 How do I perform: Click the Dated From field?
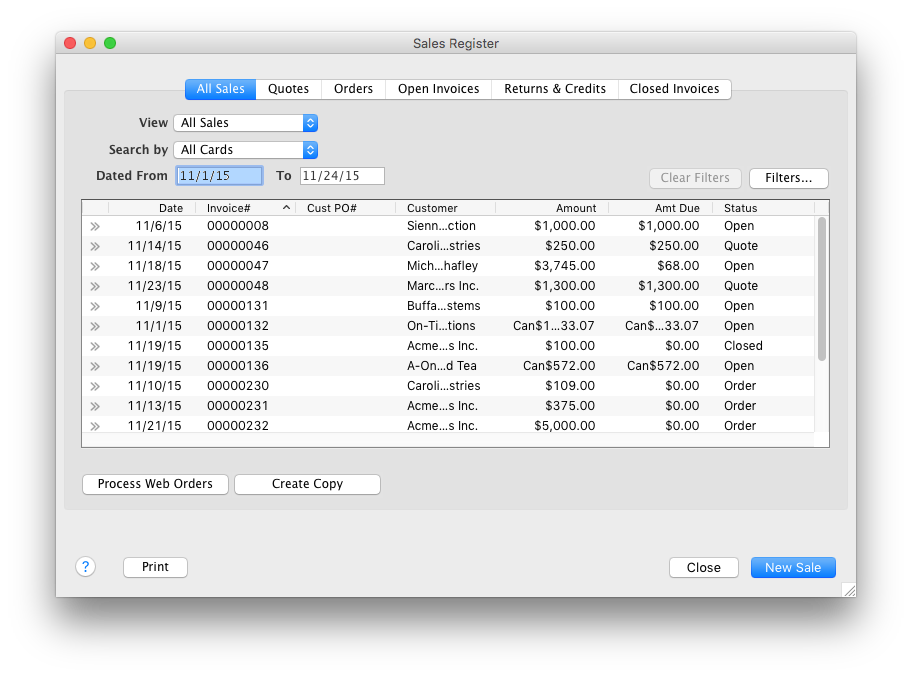pos(219,176)
